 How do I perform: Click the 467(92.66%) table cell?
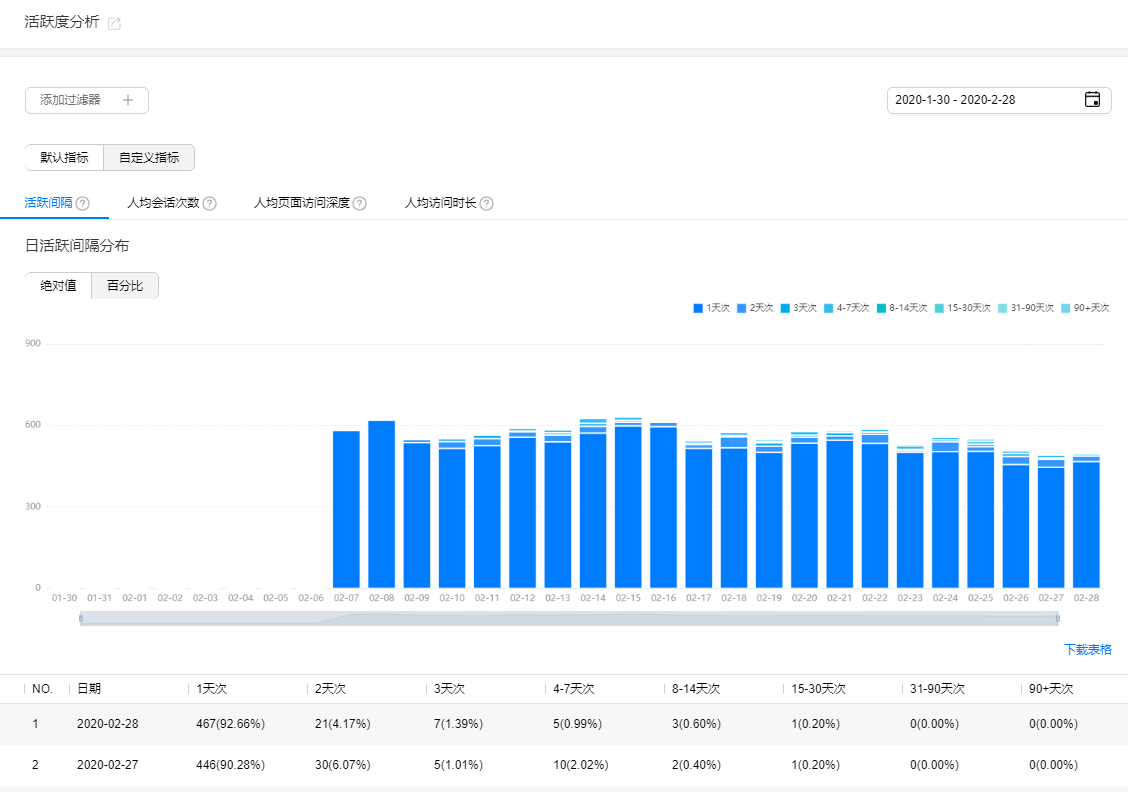pyautogui.click(x=230, y=724)
